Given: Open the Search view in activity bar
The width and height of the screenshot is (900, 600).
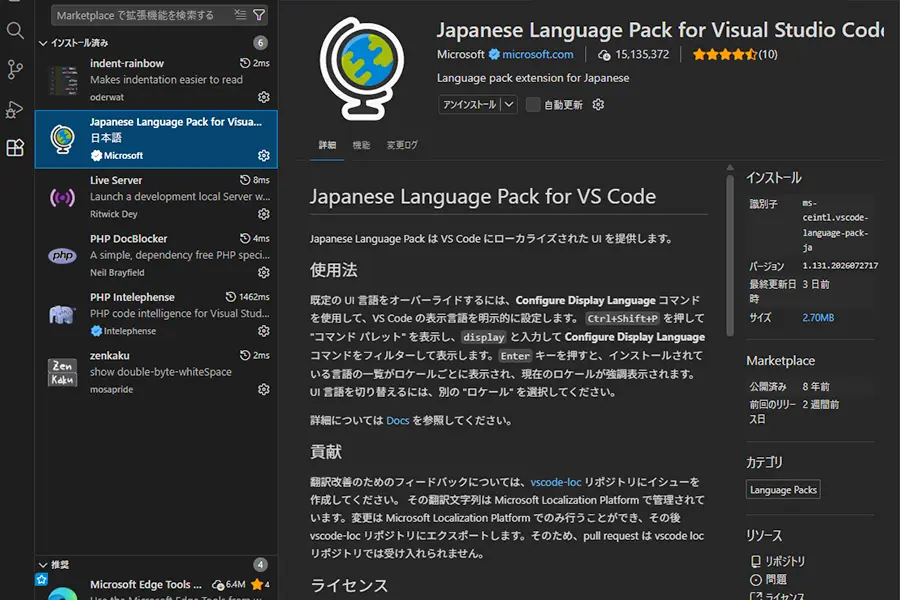Looking at the screenshot, I should [x=15, y=30].
